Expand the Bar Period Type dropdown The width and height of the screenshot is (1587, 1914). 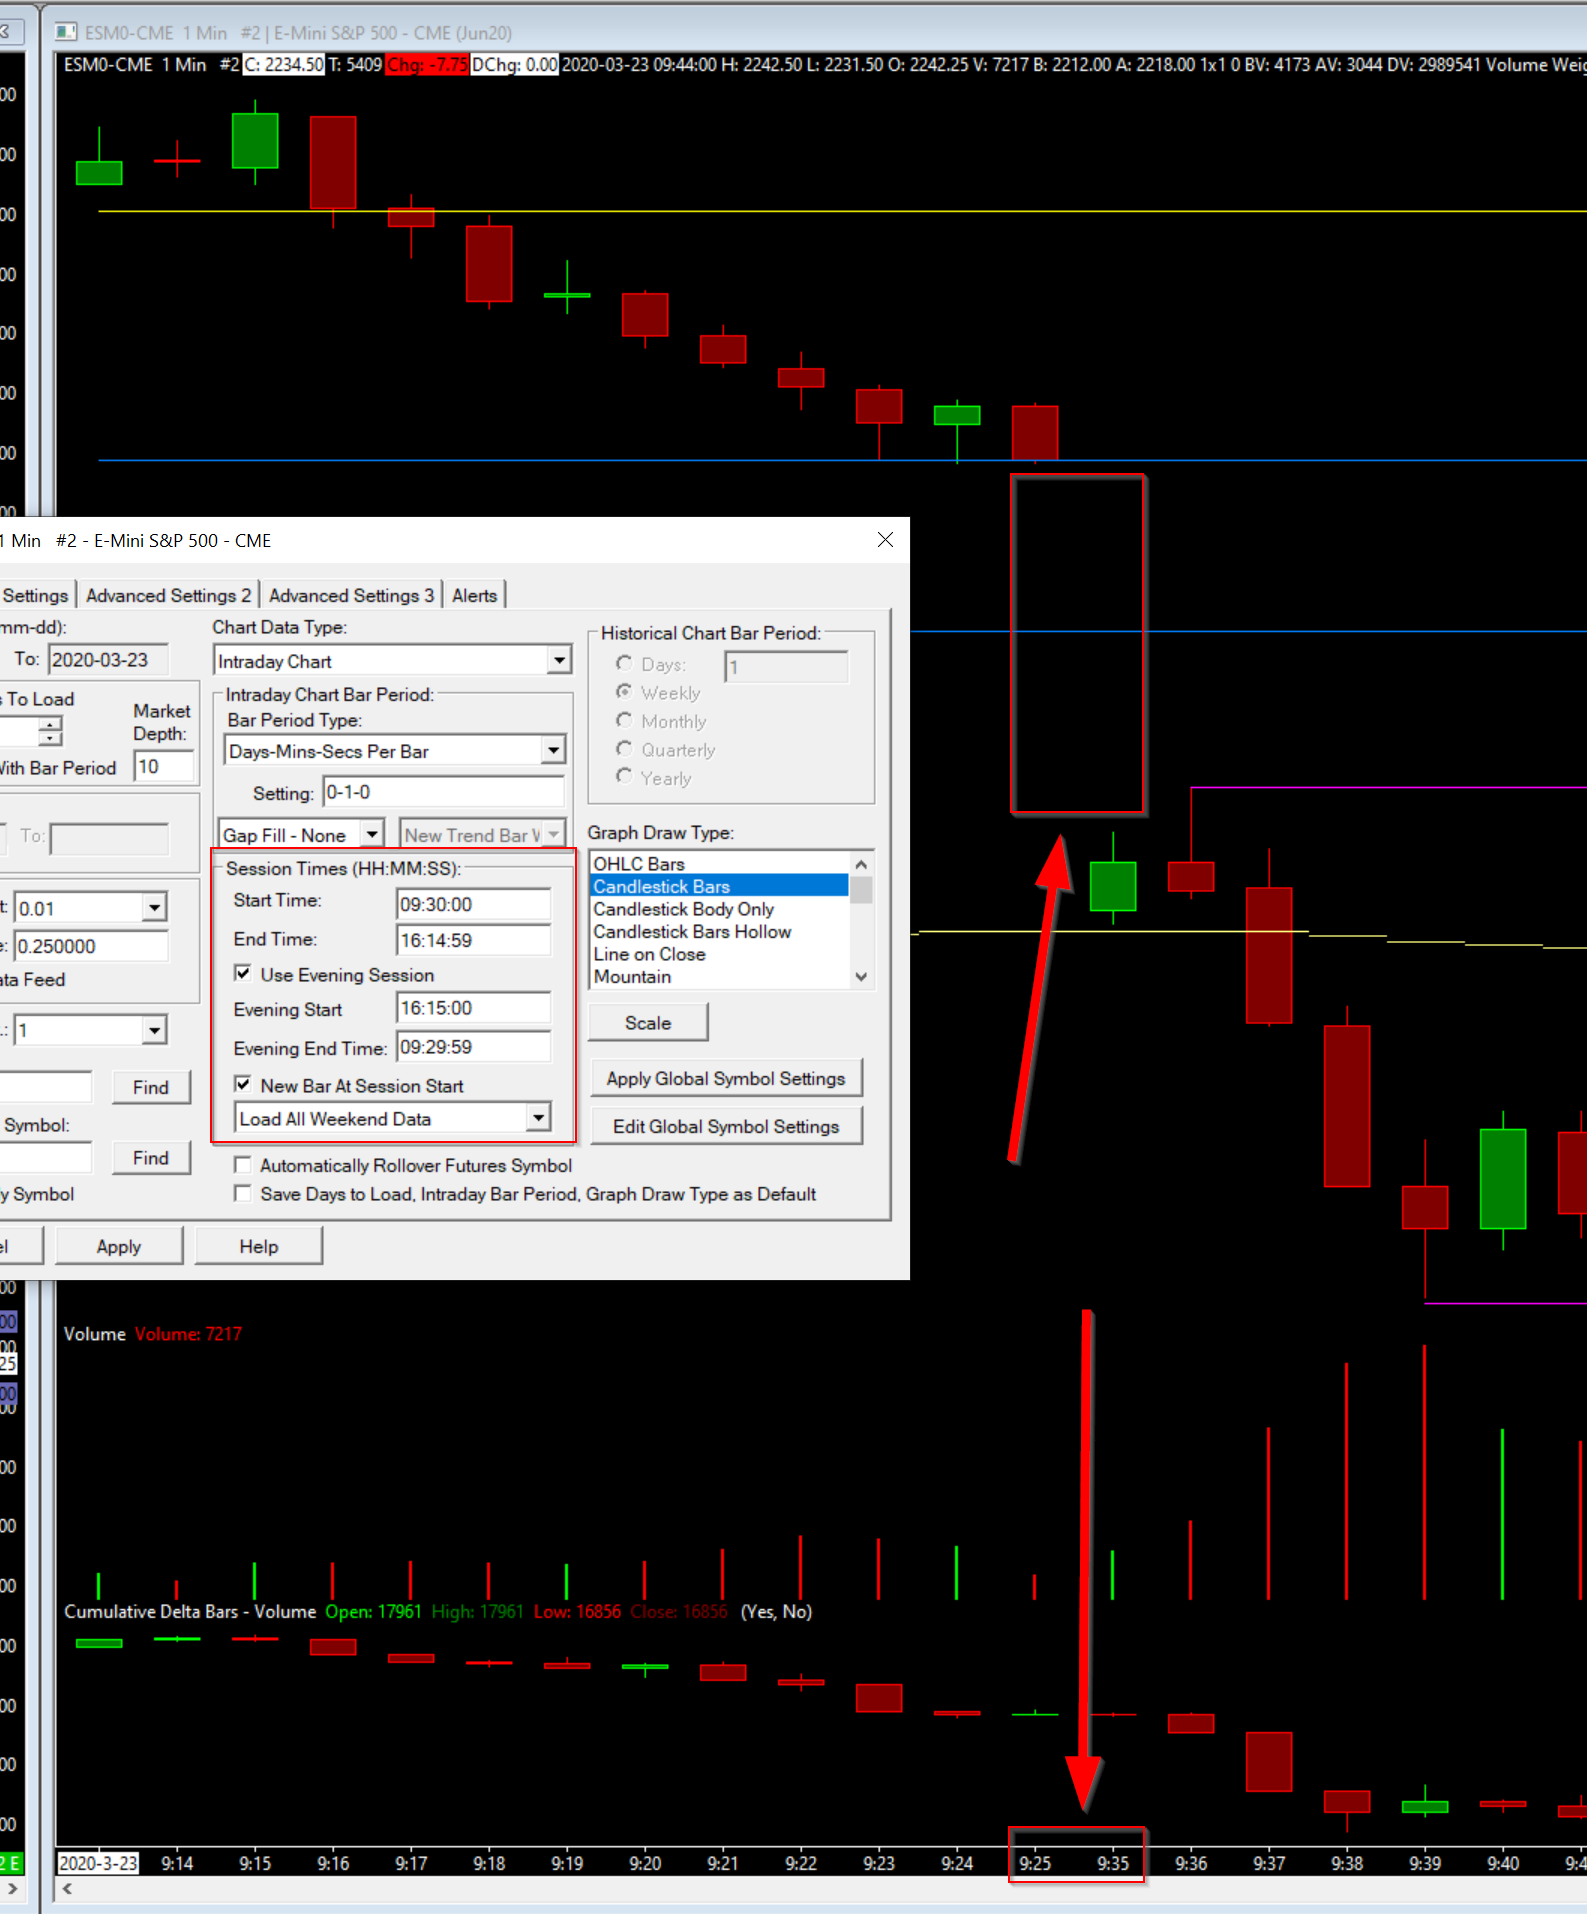pos(553,750)
